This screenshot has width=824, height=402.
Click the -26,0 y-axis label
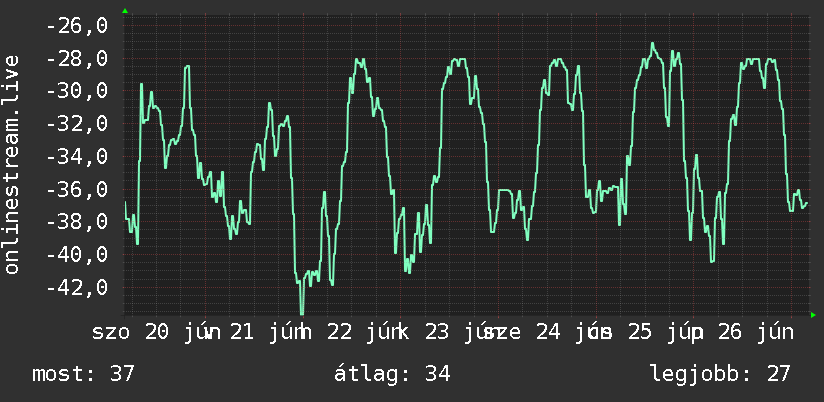click(x=77, y=25)
